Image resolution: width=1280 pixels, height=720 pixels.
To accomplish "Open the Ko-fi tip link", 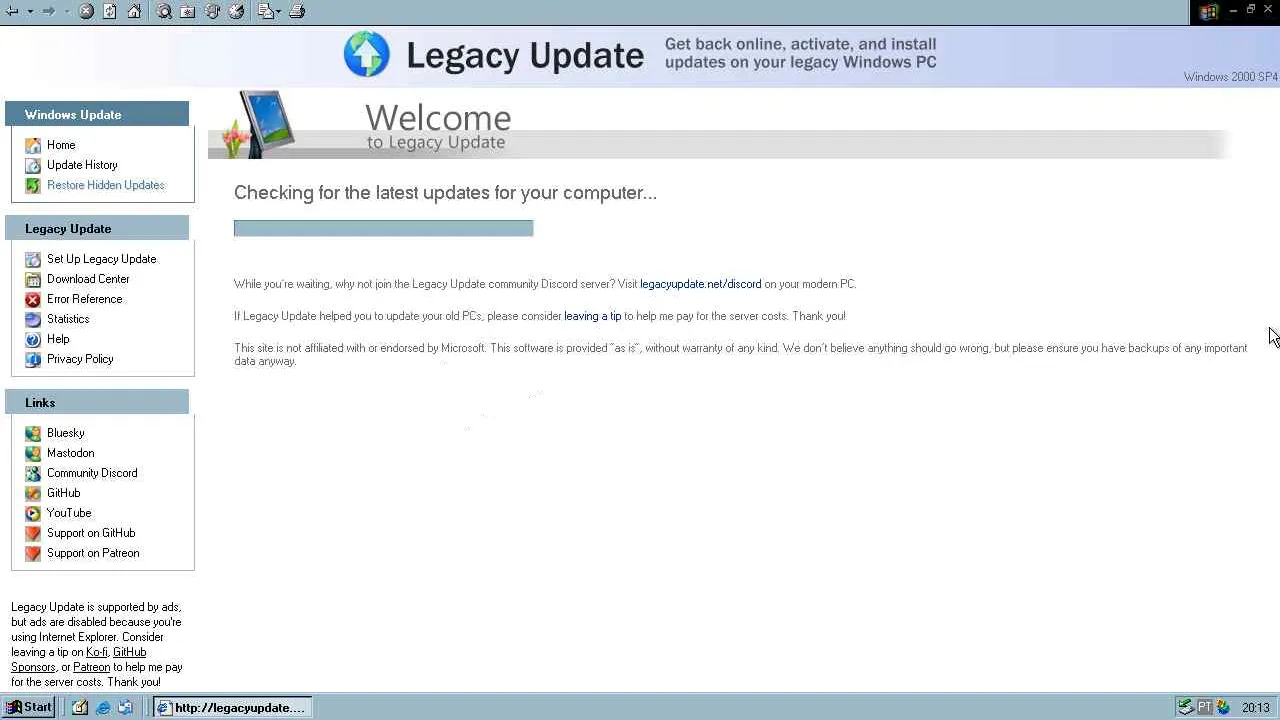I will 97,652.
